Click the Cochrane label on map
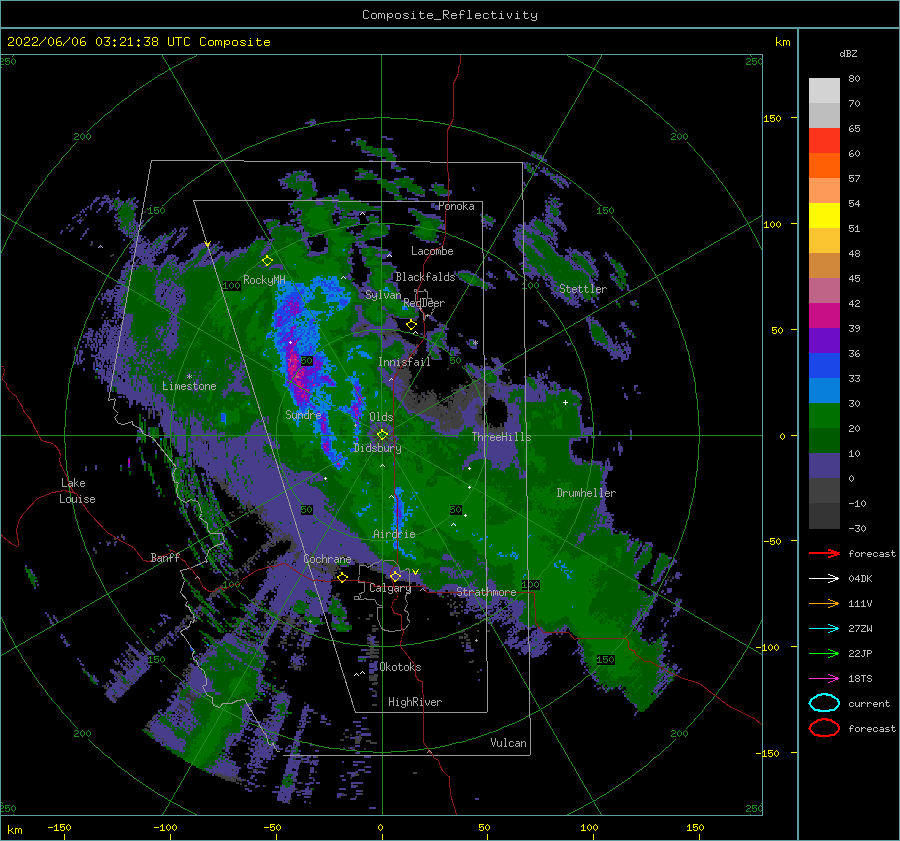The height and width of the screenshot is (841, 900). 327,559
